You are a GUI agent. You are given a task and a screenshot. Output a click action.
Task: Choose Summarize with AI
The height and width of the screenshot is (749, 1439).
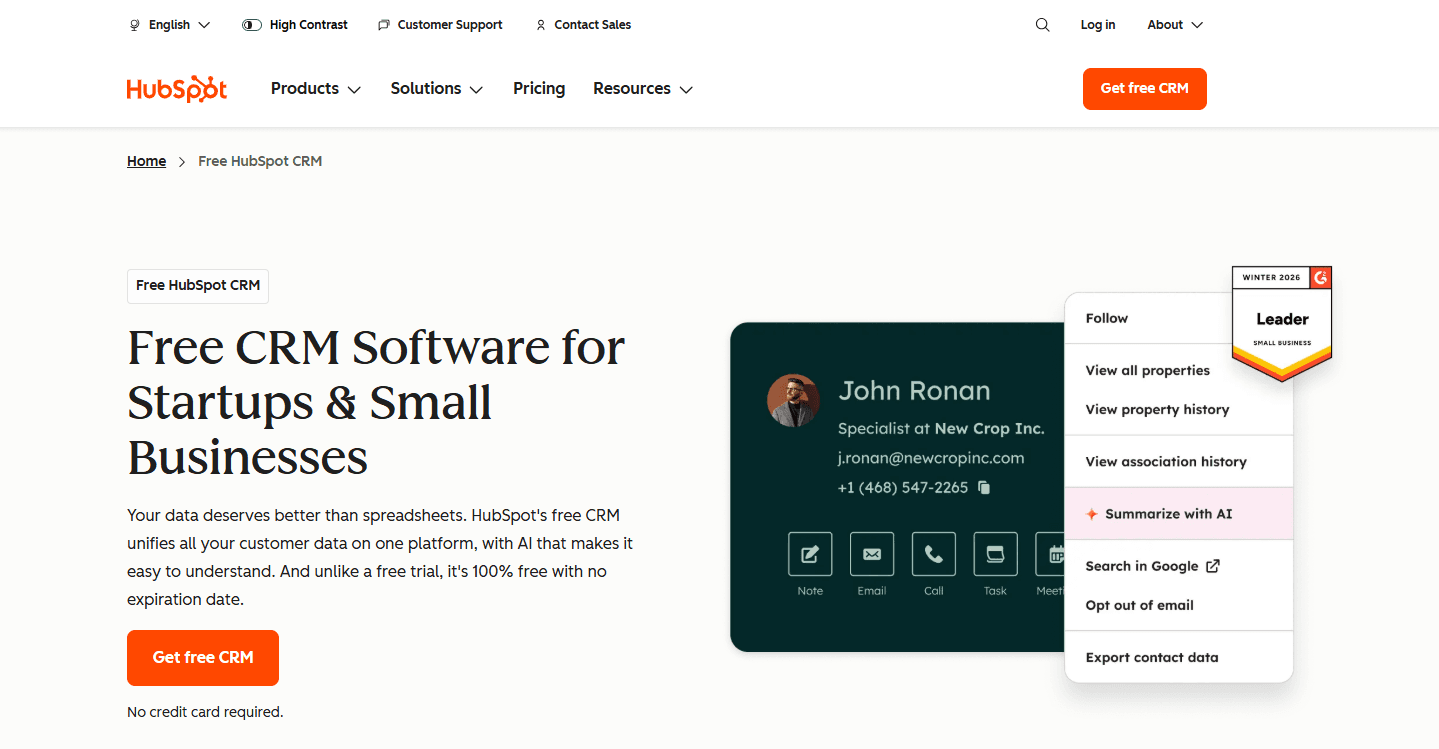(1179, 514)
